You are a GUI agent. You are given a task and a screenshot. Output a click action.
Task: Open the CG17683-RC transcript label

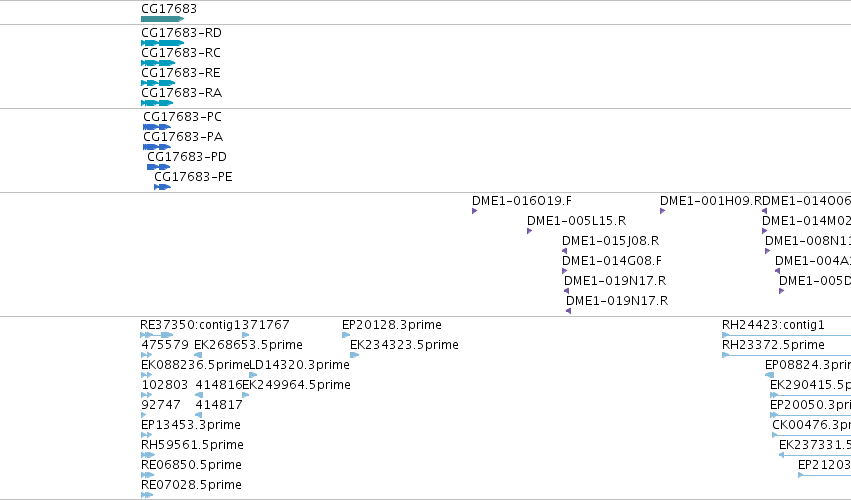[181, 53]
